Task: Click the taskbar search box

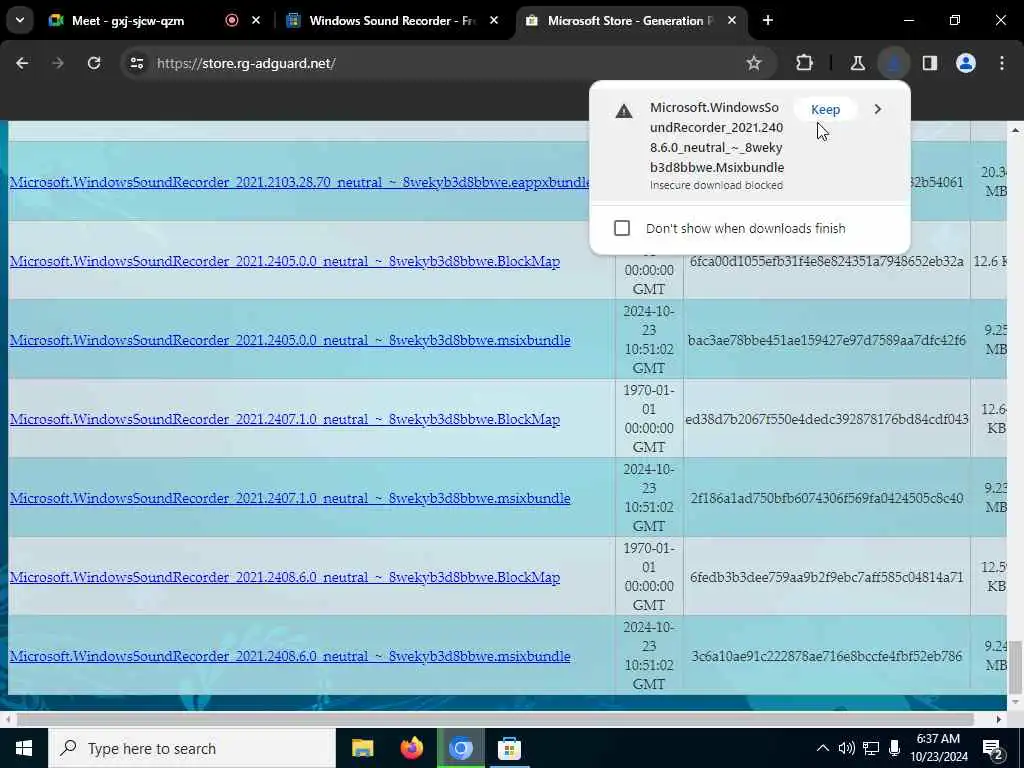Action: [191, 748]
